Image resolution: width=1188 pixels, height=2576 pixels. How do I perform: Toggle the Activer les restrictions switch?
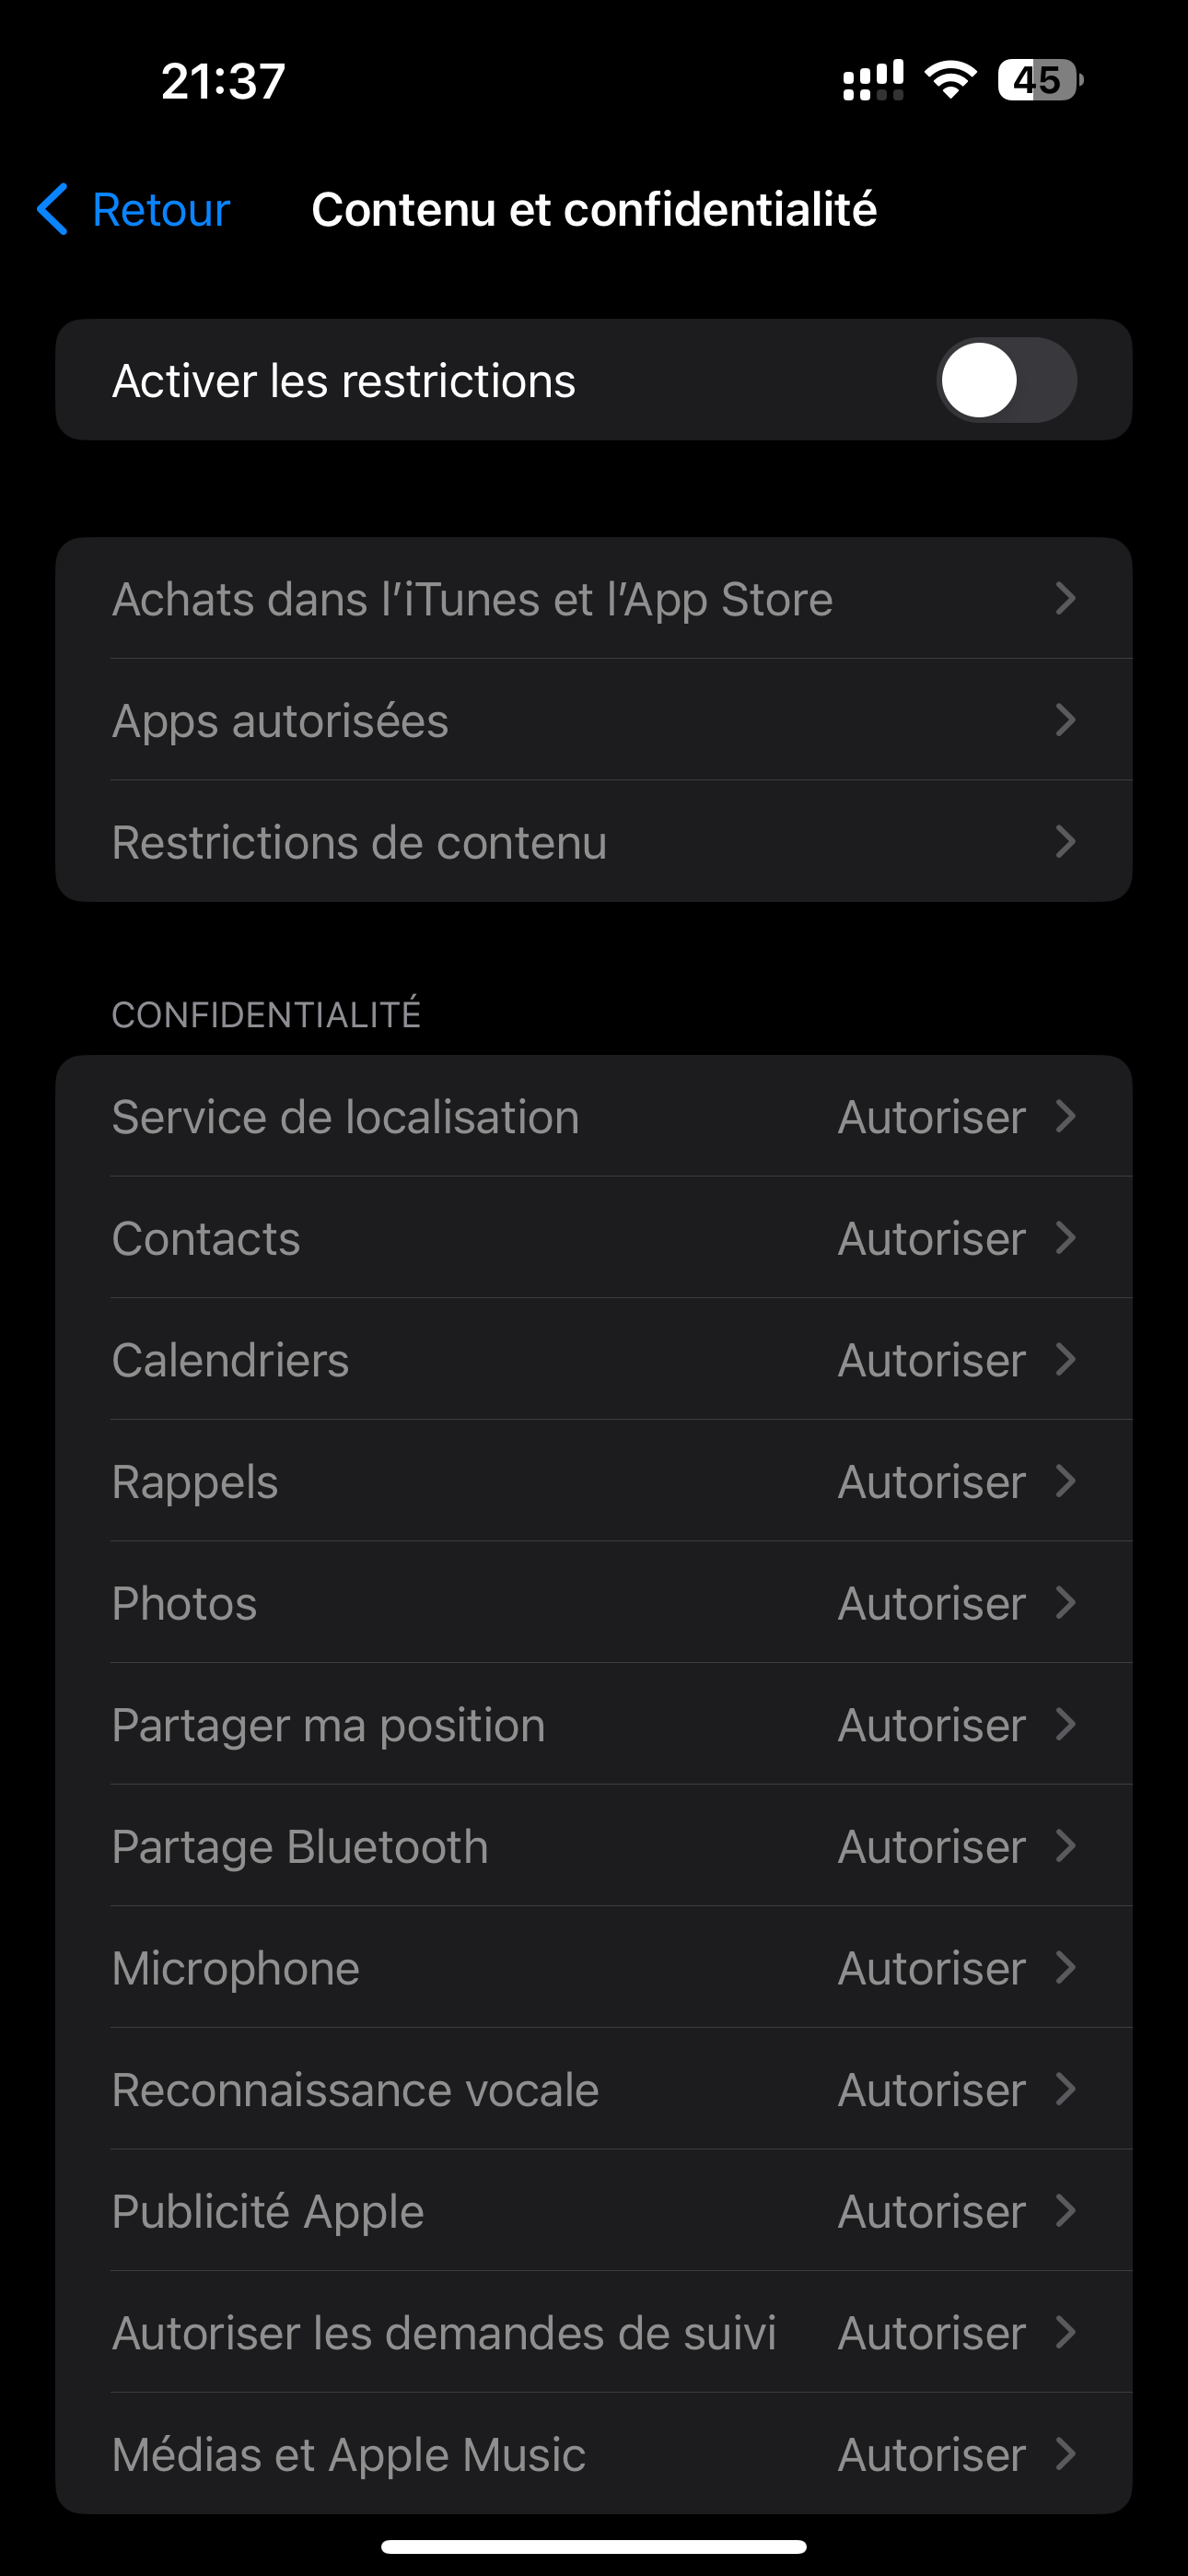pos(1006,380)
